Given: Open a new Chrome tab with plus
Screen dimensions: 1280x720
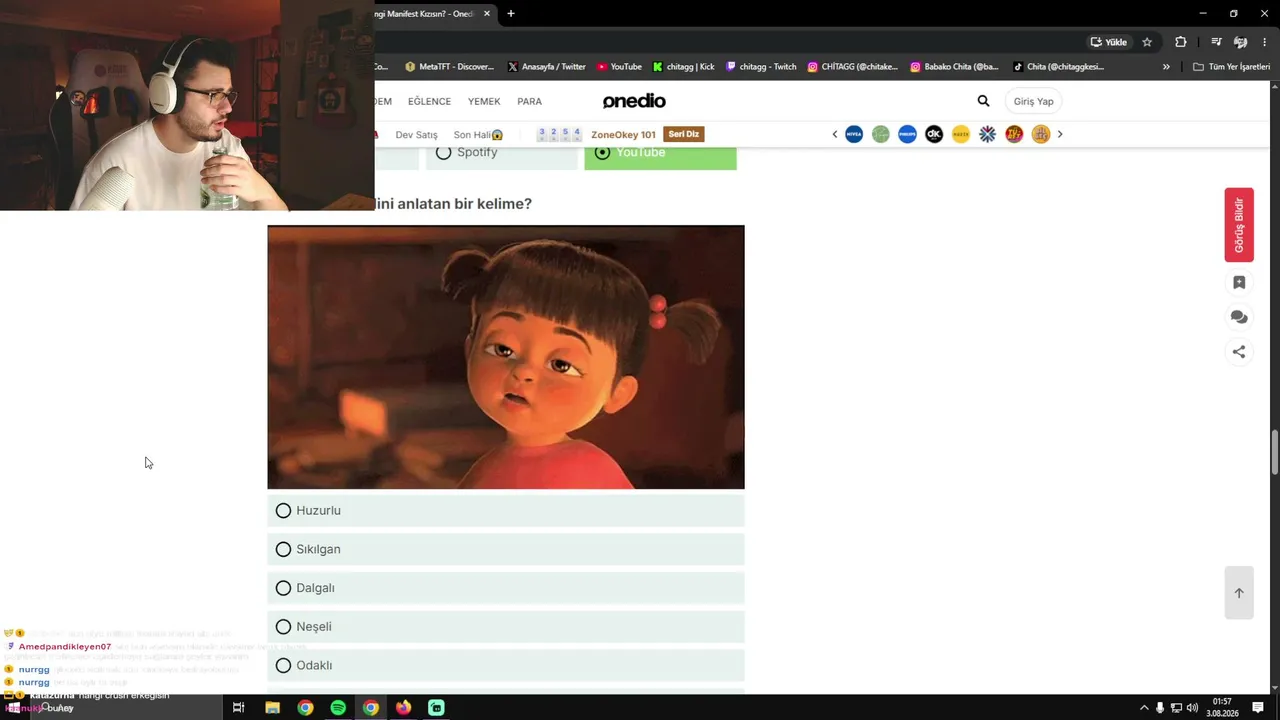Looking at the screenshot, I should click(511, 14).
